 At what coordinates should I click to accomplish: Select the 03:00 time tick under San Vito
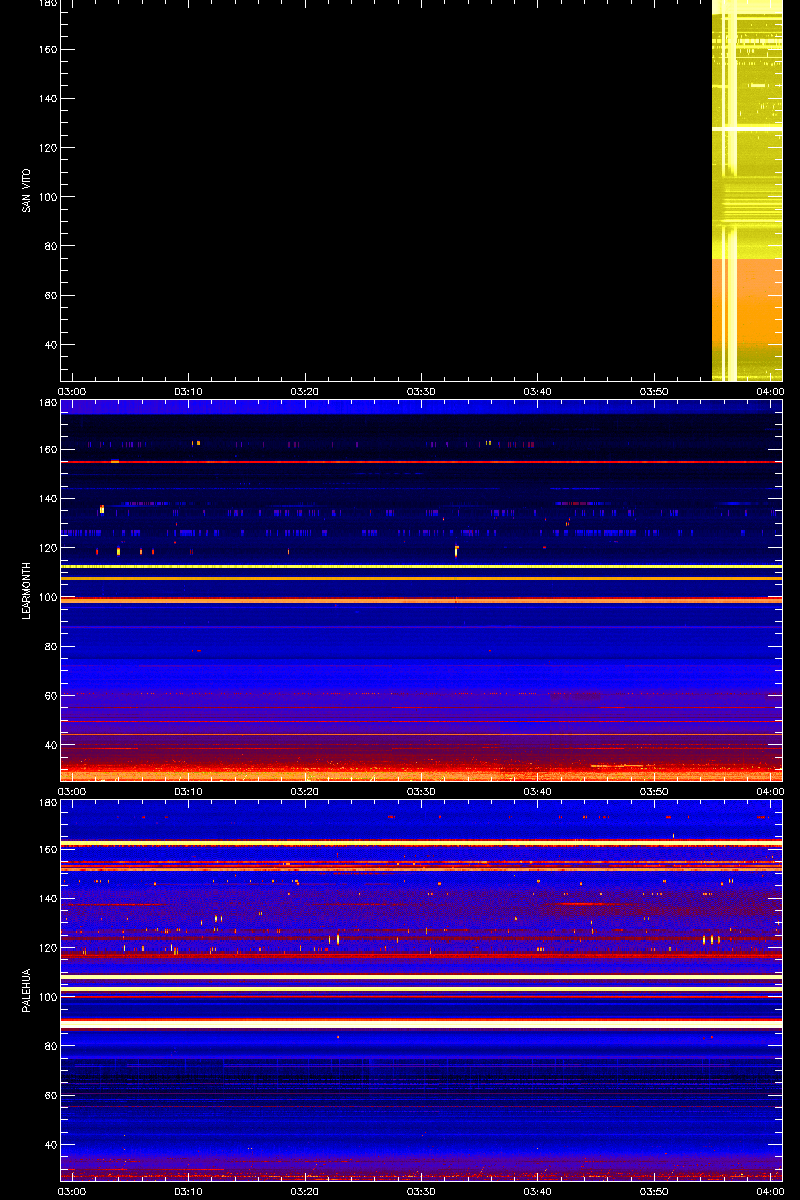pos(72,391)
